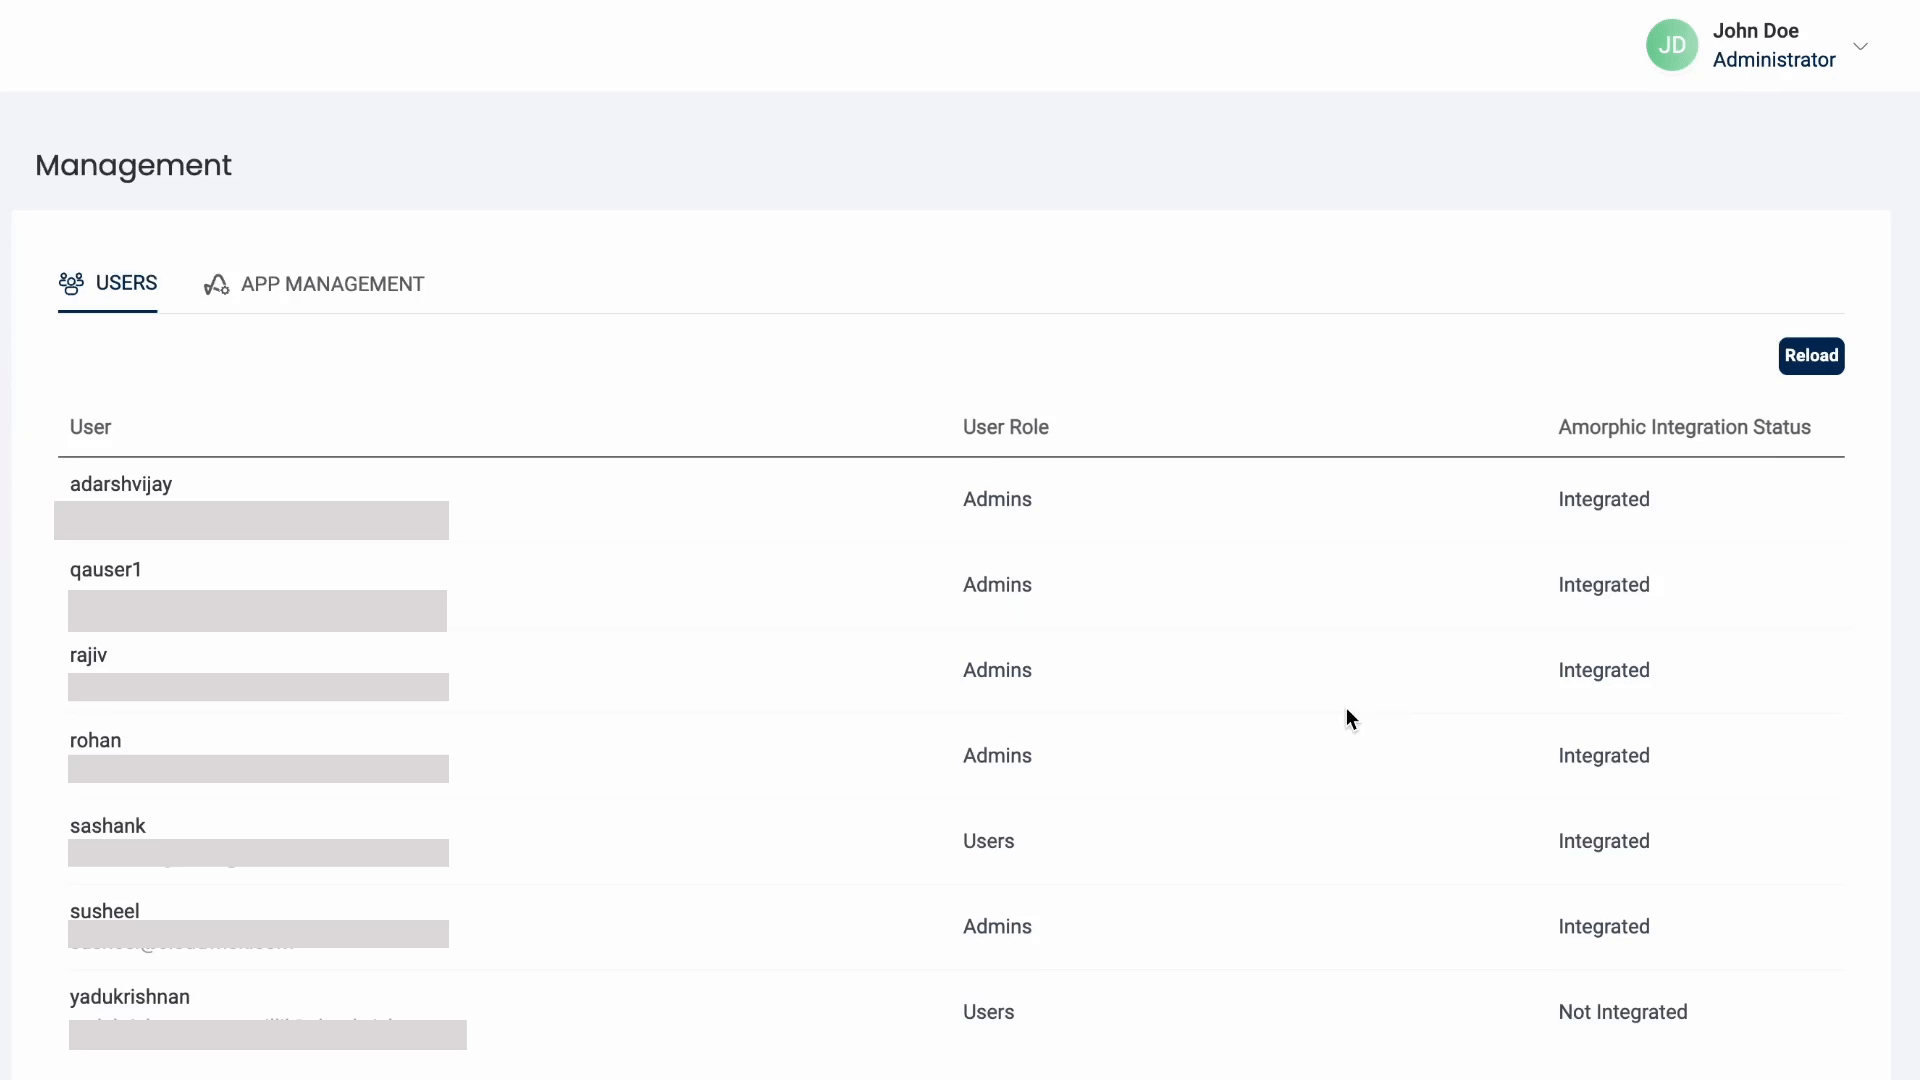Click the USERS tab label
Screen dimensions: 1920x1080
click(127, 282)
